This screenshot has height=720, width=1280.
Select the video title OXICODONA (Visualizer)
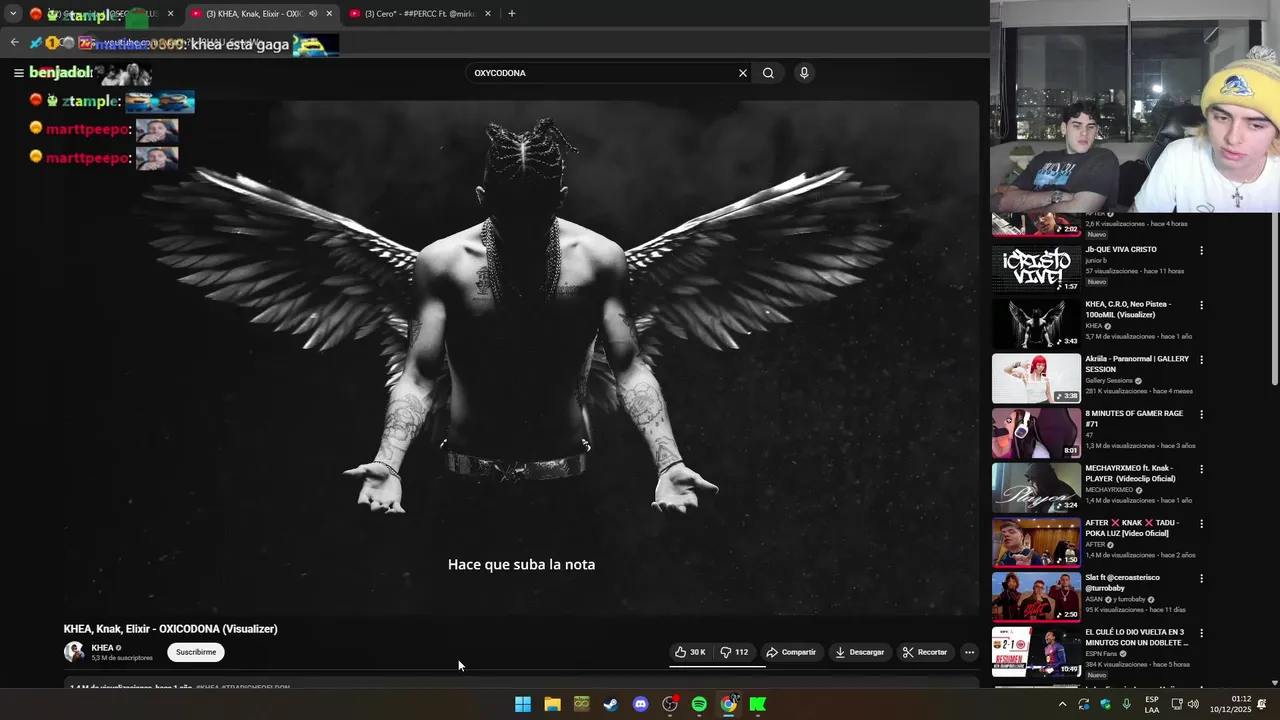pyautogui.click(x=170, y=629)
